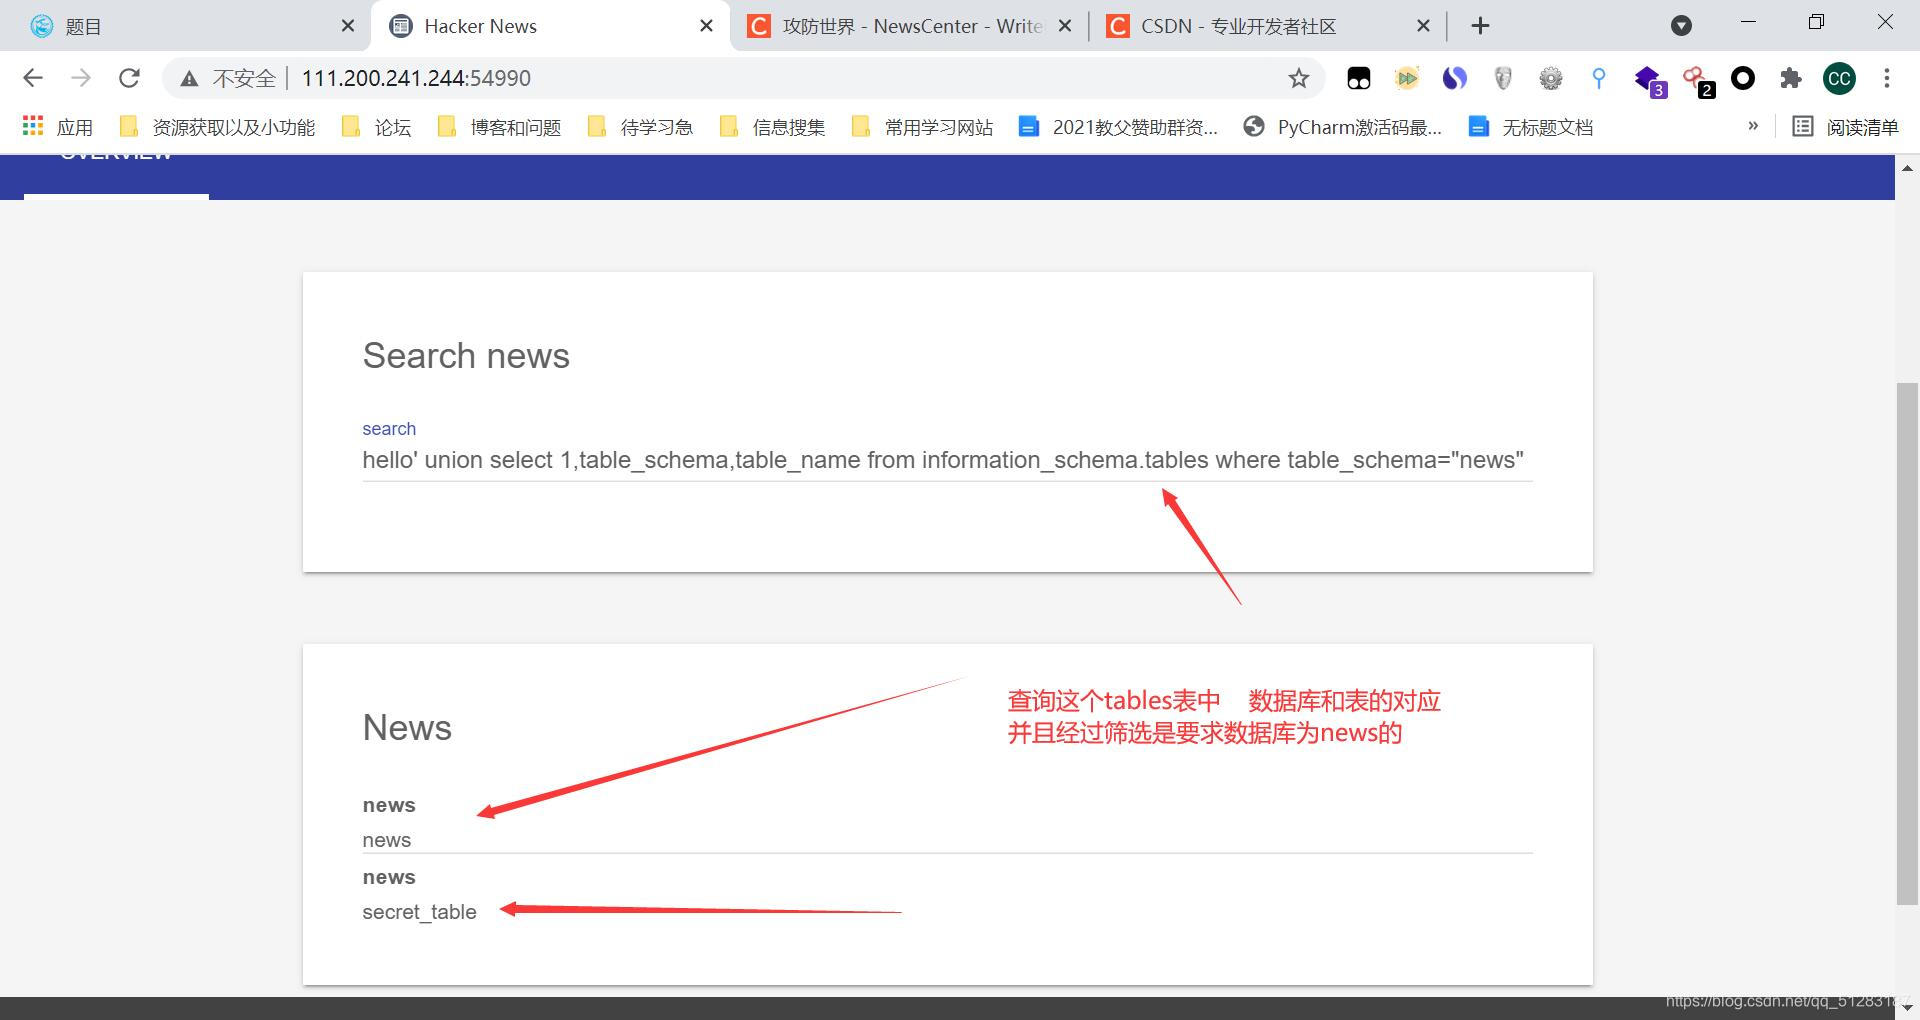Add a new browser tab

tap(1481, 26)
